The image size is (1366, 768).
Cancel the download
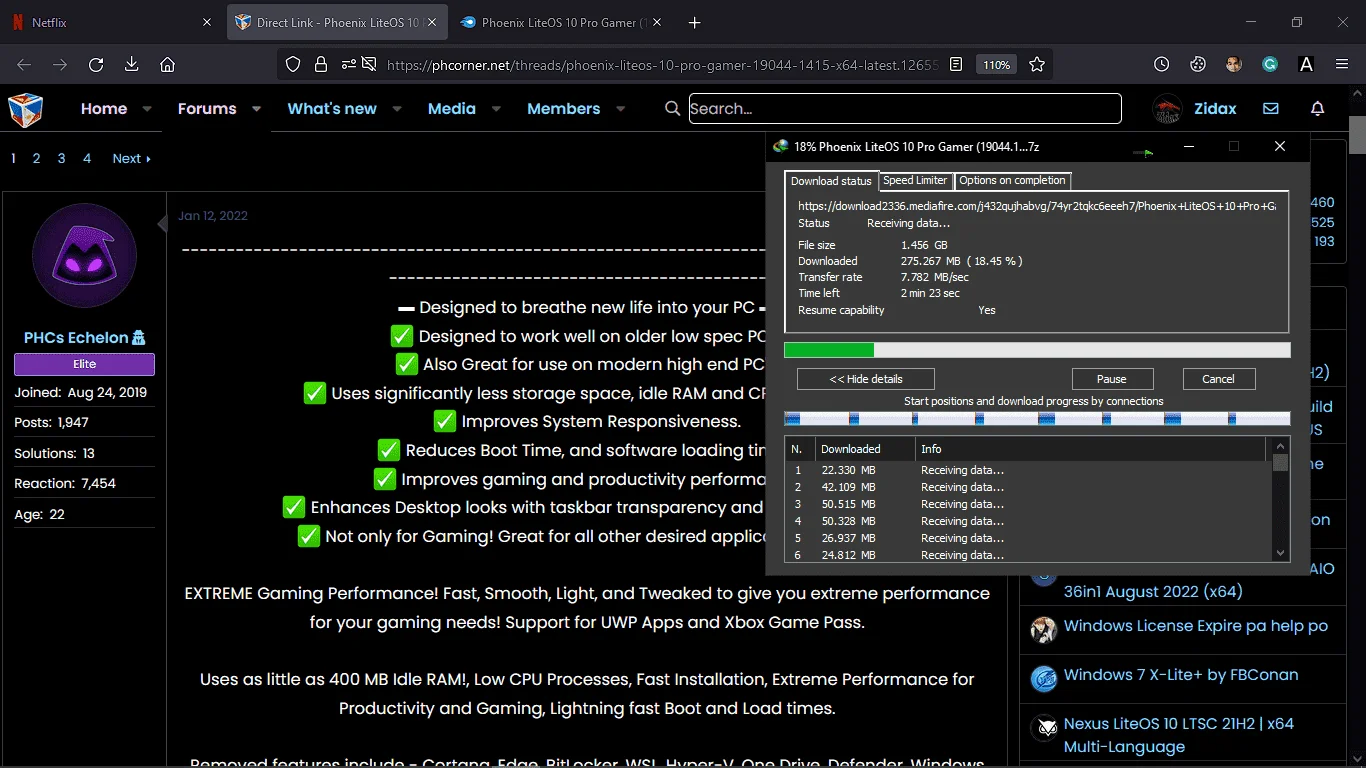click(x=1218, y=379)
